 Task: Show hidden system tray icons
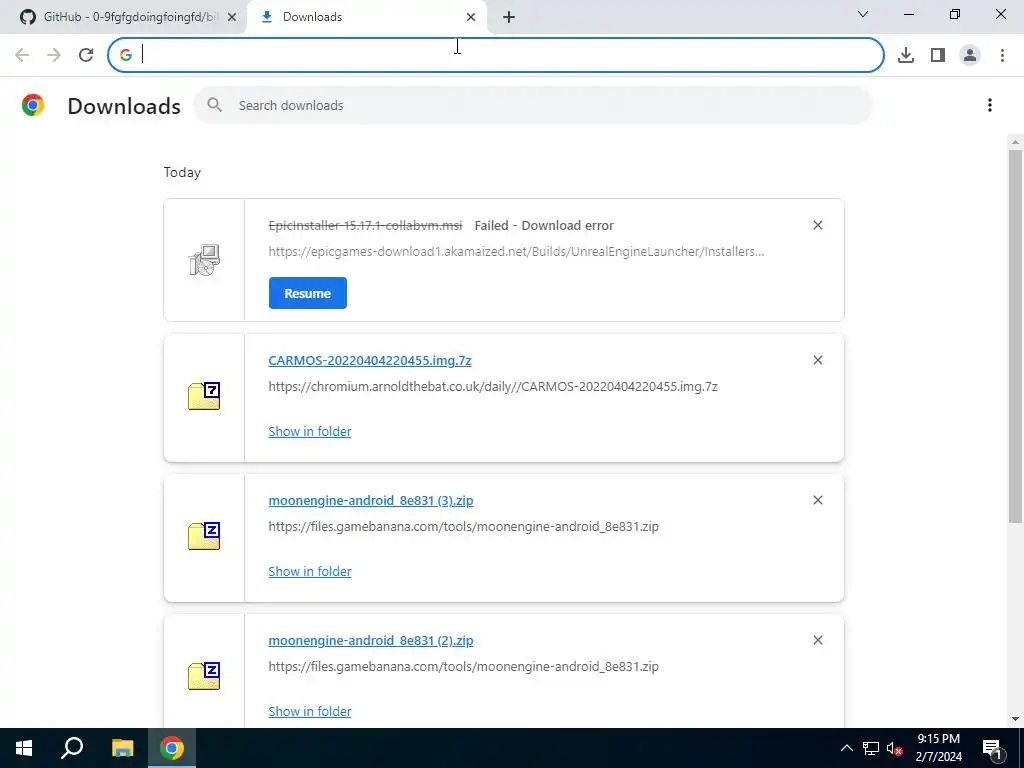pyautogui.click(x=846, y=748)
